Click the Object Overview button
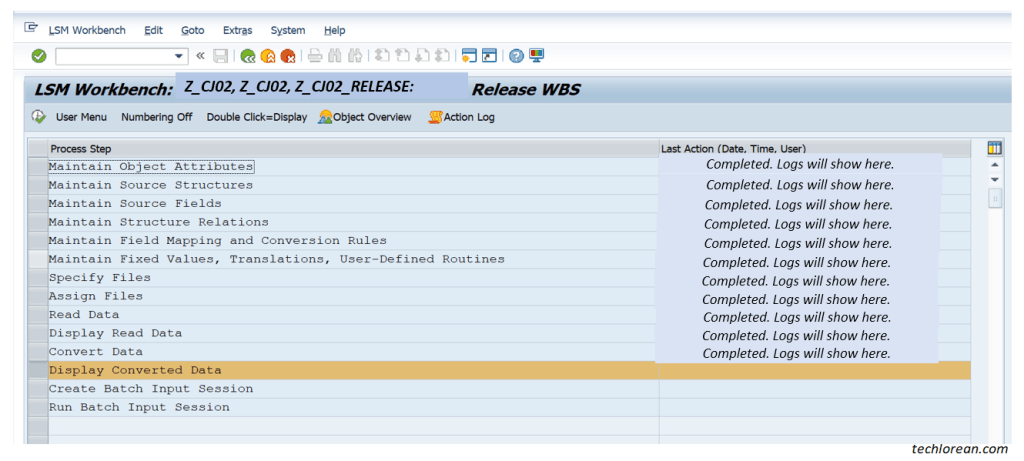 (365, 118)
